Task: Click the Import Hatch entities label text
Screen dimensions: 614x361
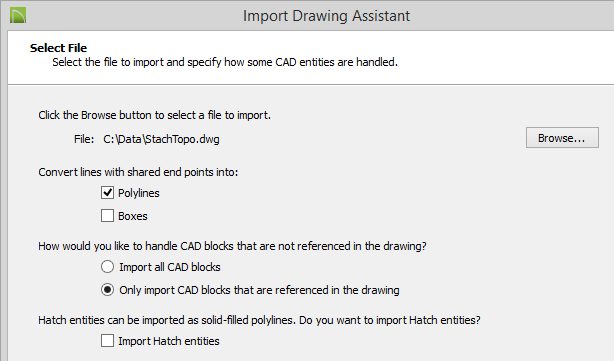Action: [169, 341]
